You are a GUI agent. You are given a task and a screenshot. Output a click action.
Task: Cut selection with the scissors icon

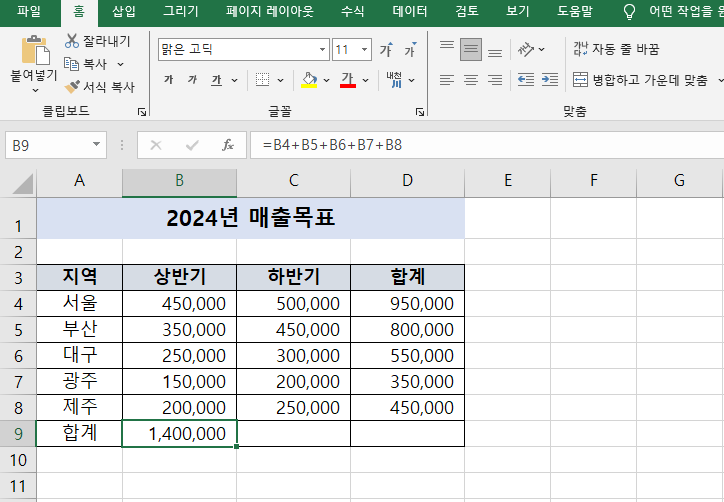(72, 41)
